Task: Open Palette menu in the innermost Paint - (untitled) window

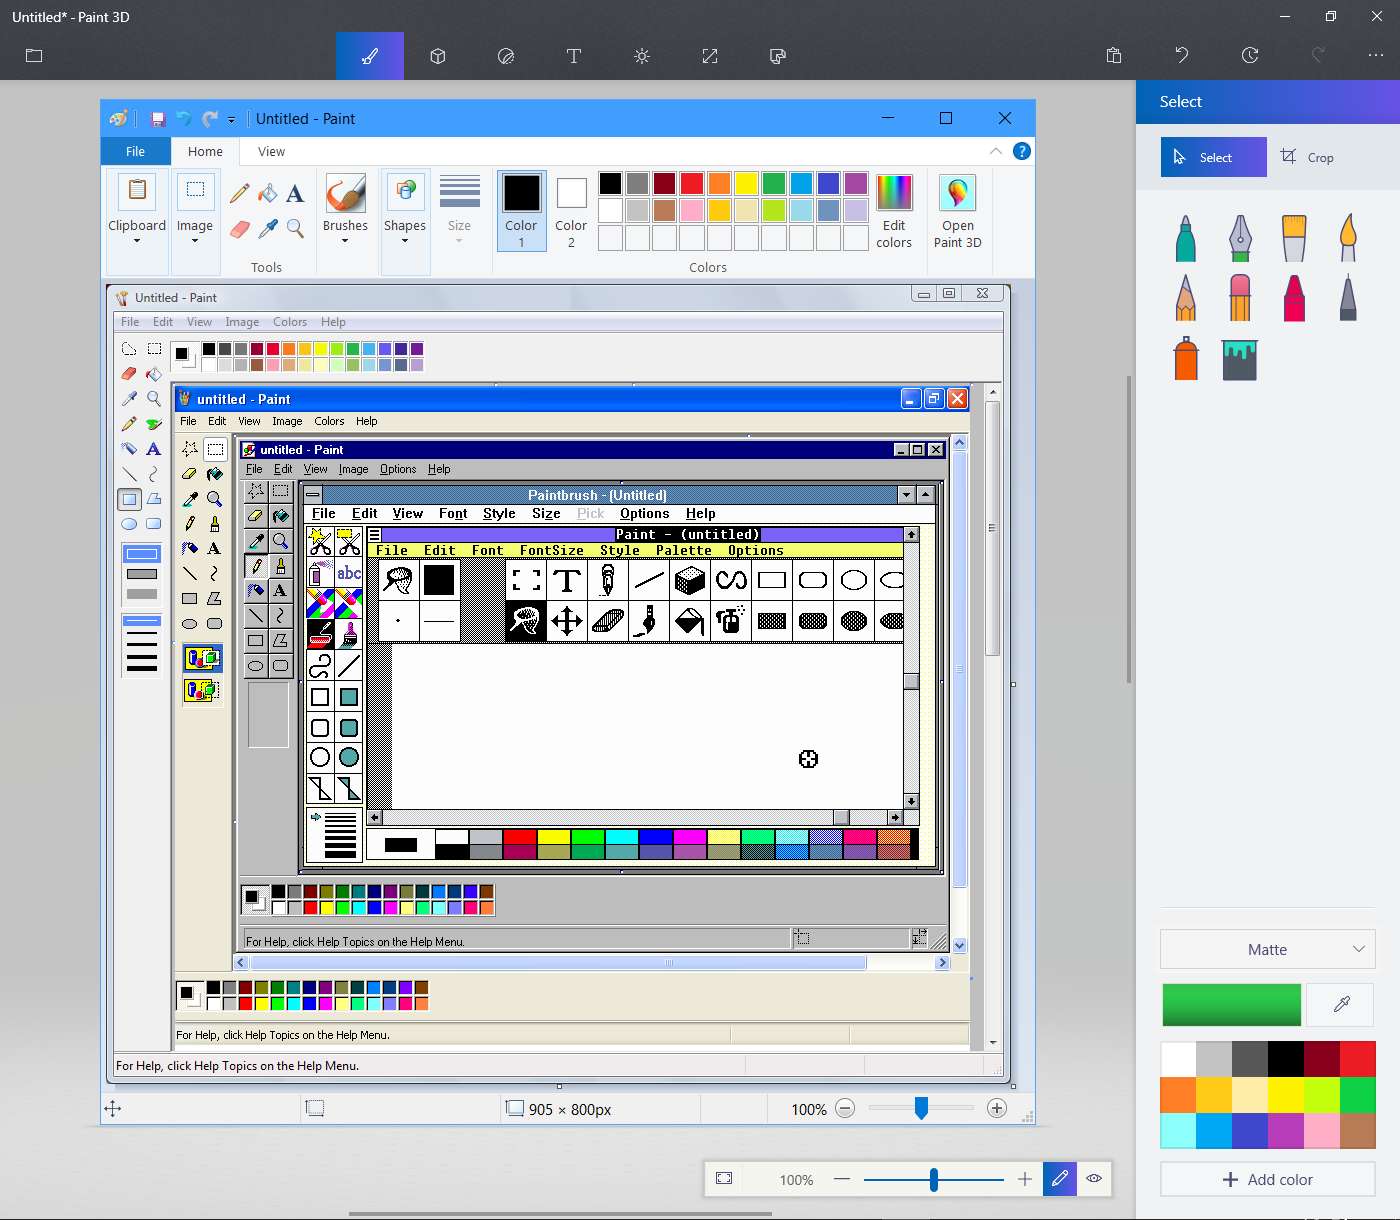Action: point(684,550)
